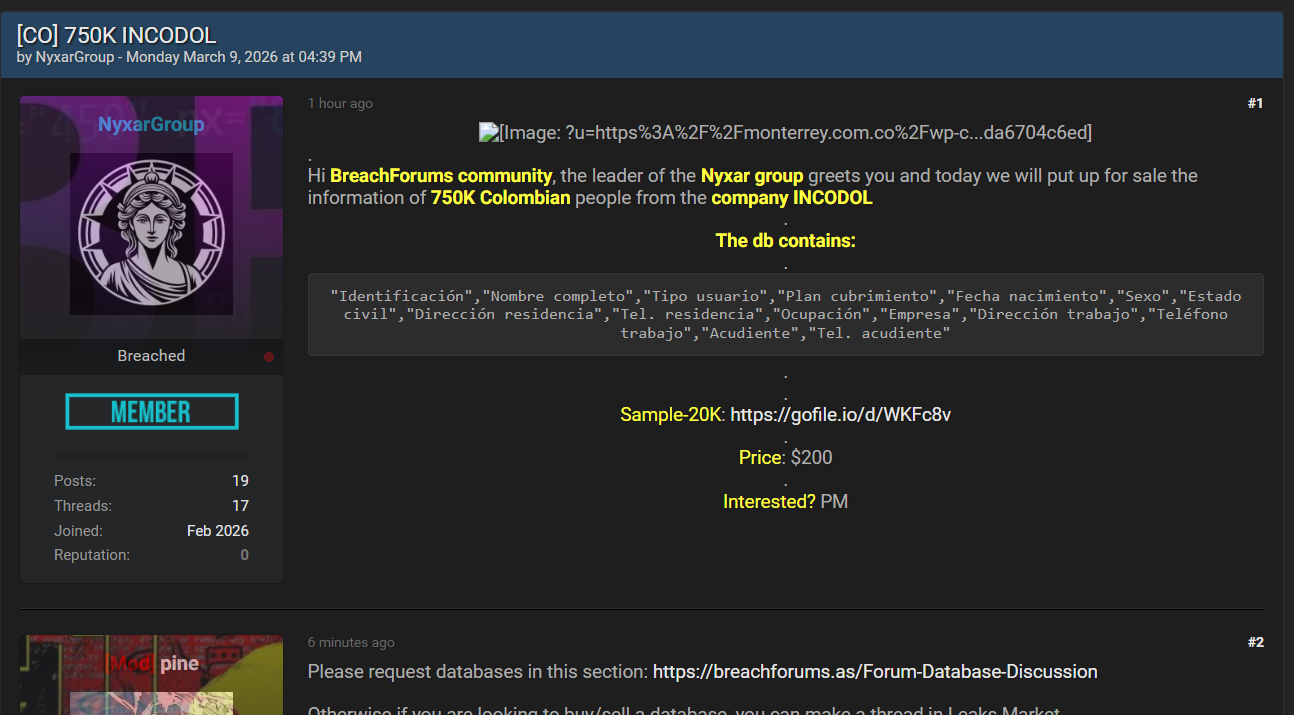Click the '6 minutes ago' timestamp
This screenshot has height=715, width=1294.
click(x=351, y=643)
